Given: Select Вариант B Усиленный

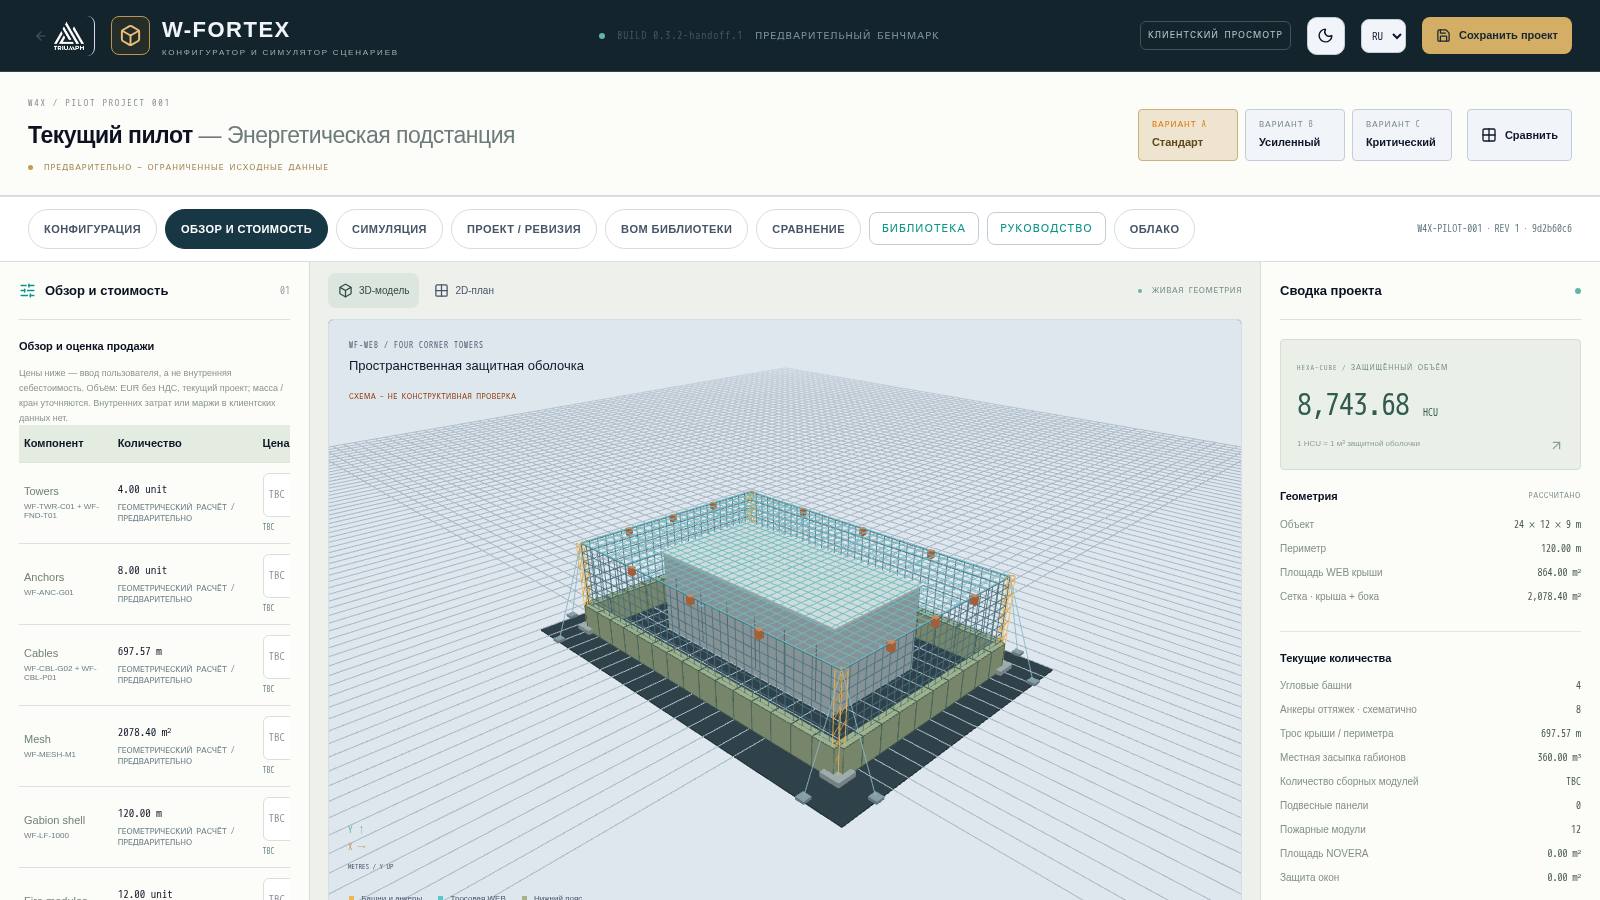Looking at the screenshot, I should click(1294, 135).
